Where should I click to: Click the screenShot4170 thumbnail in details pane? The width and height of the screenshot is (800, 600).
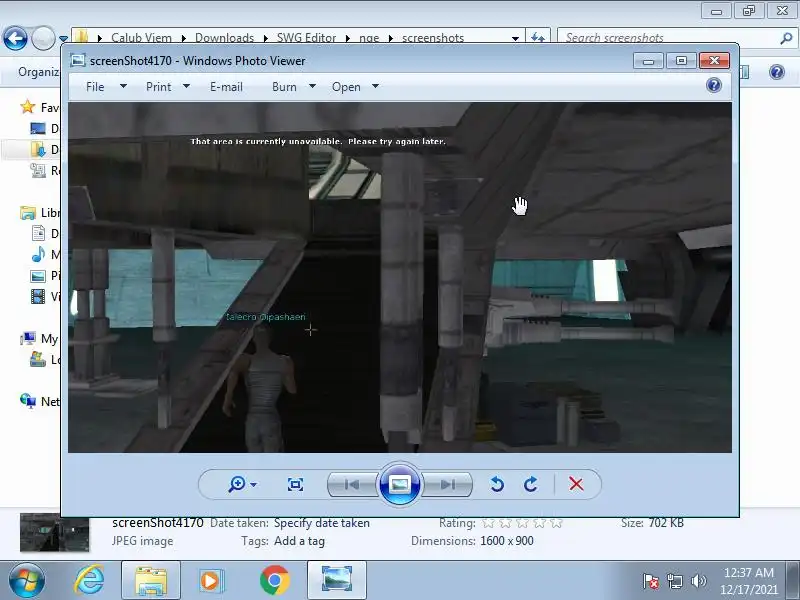[55, 532]
